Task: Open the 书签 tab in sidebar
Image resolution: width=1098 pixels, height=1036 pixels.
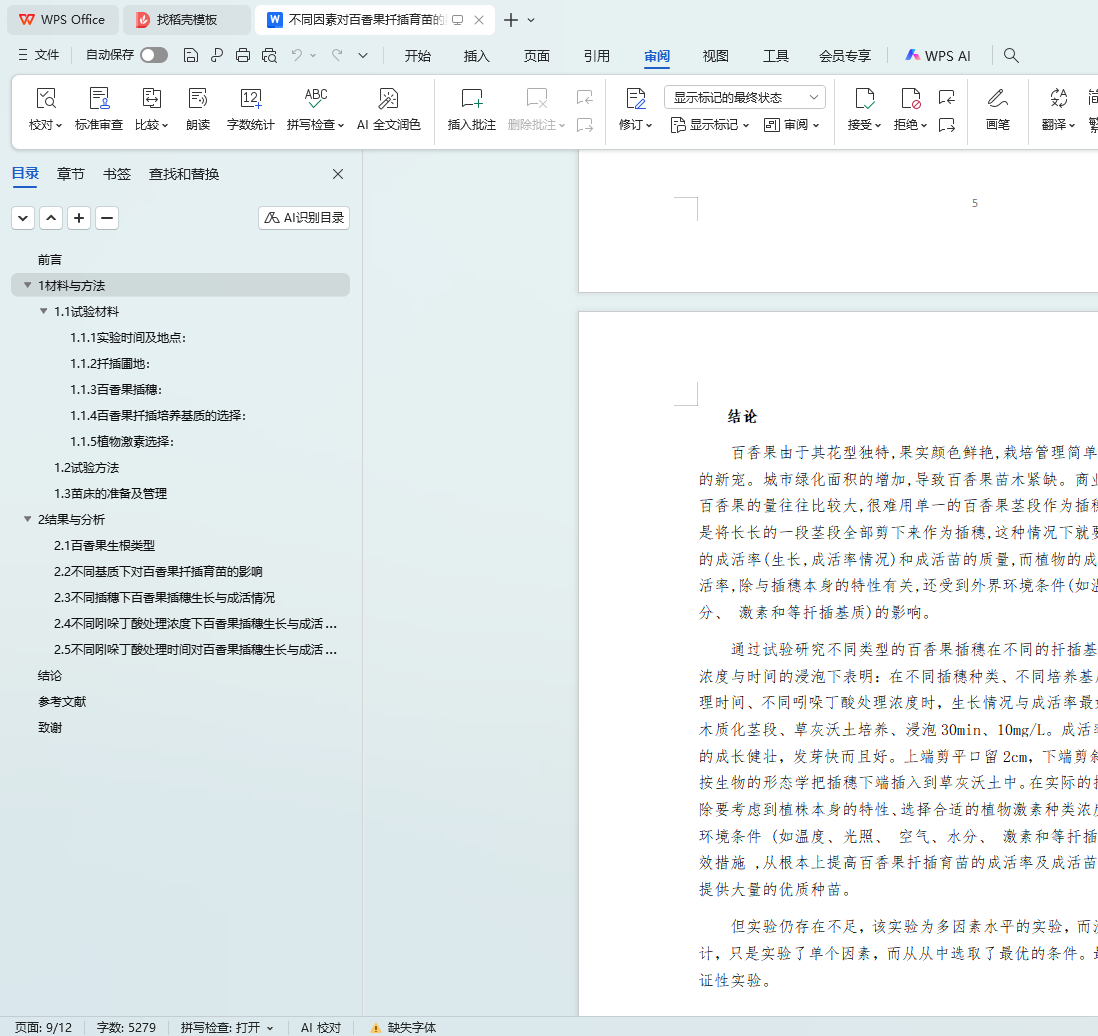Action: [117, 174]
